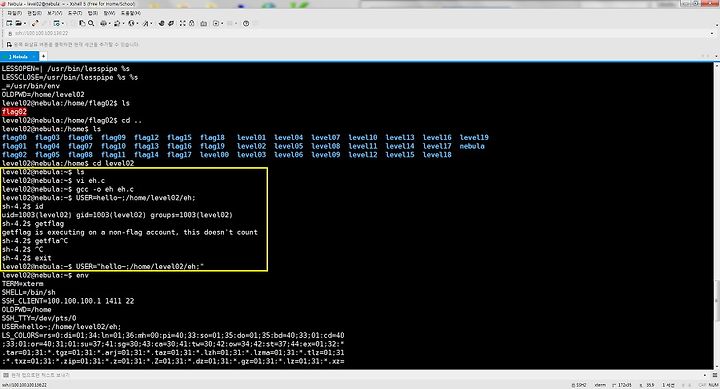Click the Find magnifier icon in toolbar
Screen dimensions: 720x389
click(91, 23)
